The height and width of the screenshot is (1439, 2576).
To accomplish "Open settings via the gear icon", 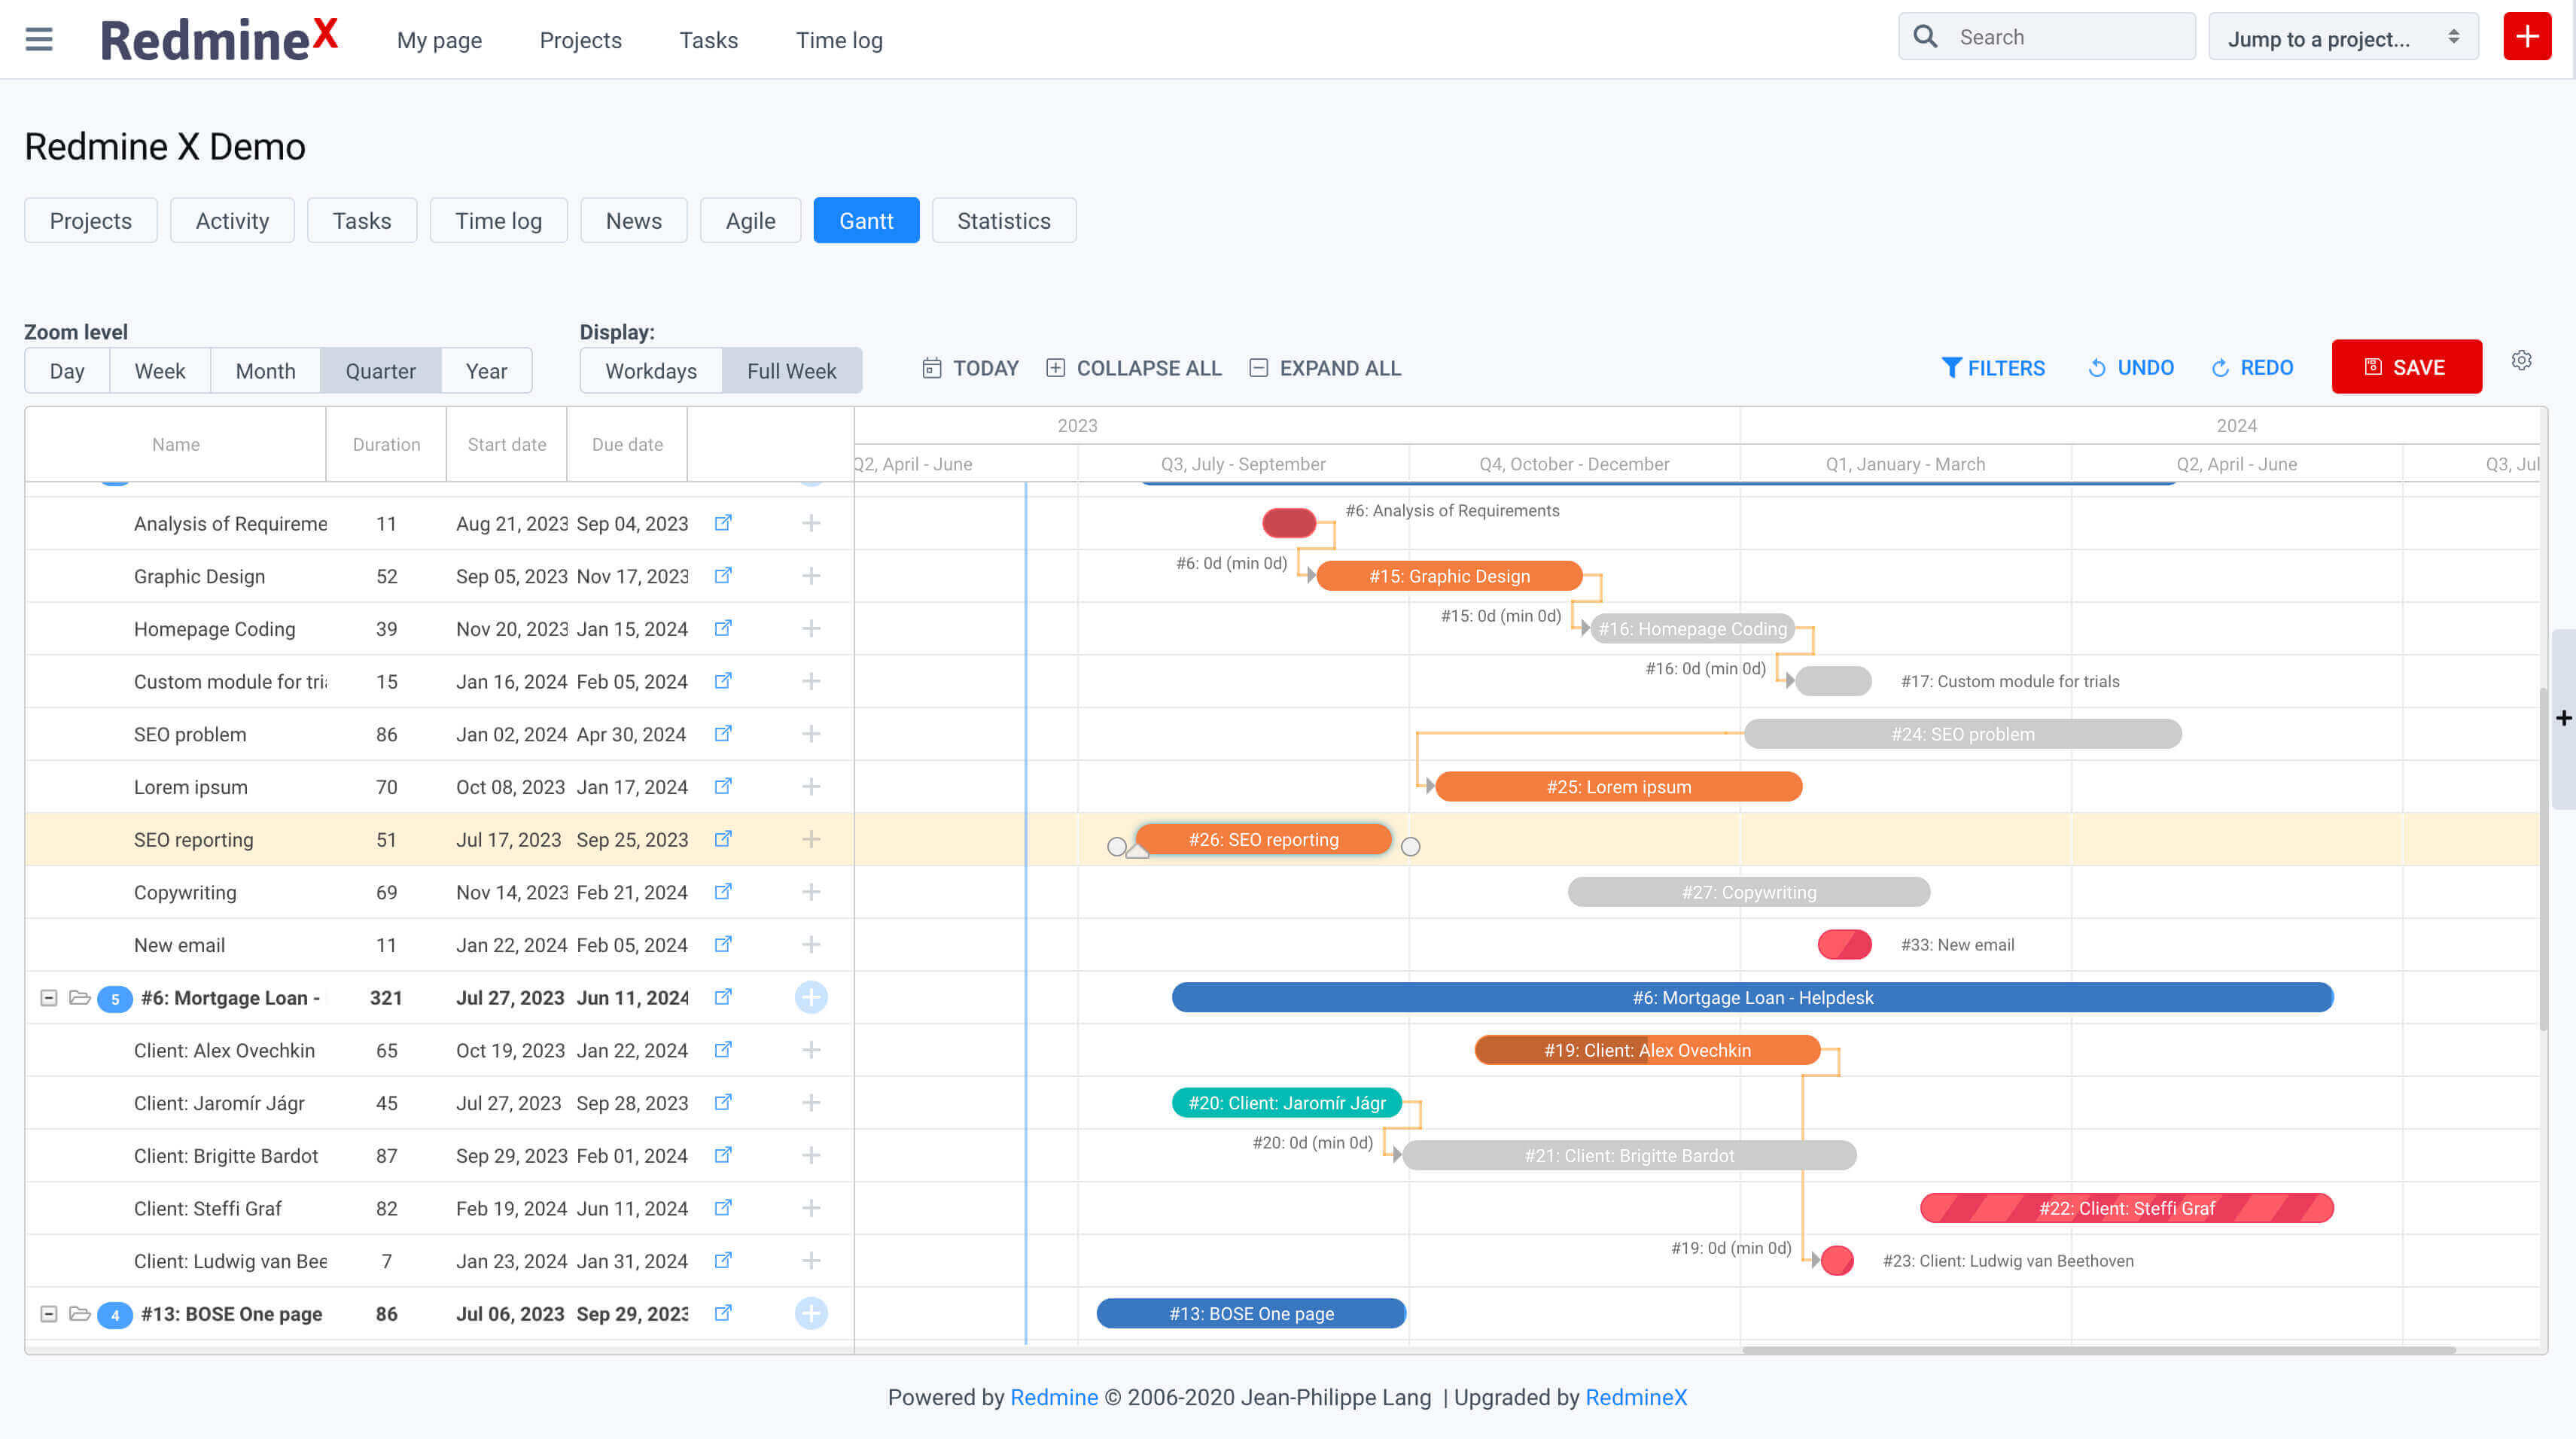I will coord(2522,360).
